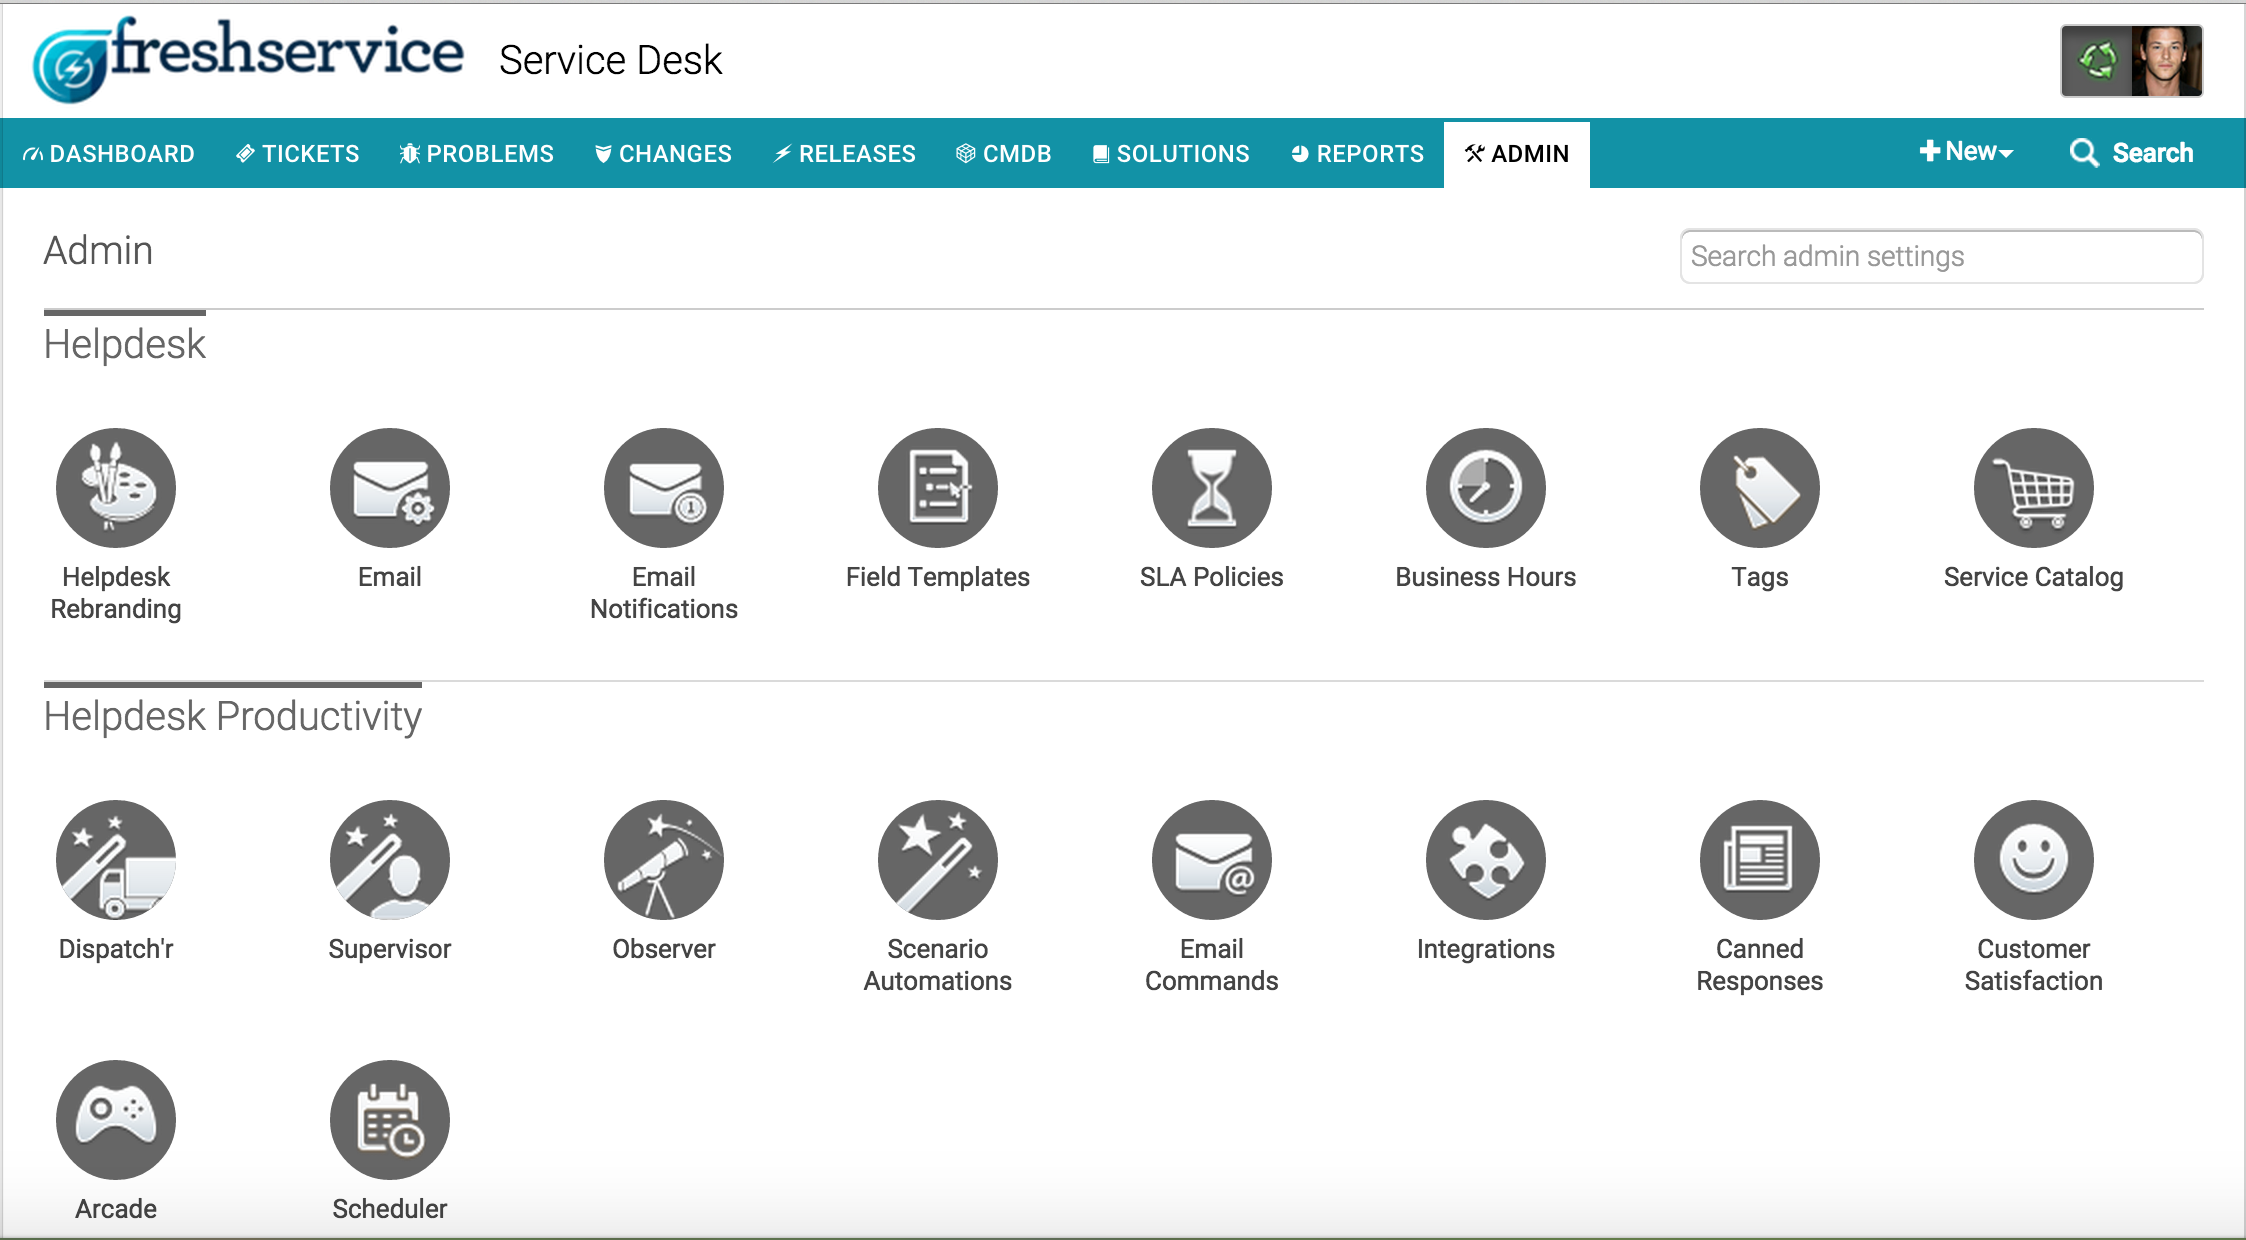Click the Helpdesk Rebranding label

(x=116, y=593)
